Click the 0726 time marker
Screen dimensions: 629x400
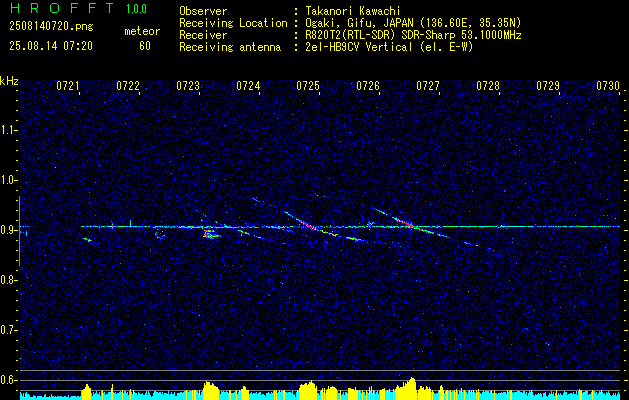[368, 86]
